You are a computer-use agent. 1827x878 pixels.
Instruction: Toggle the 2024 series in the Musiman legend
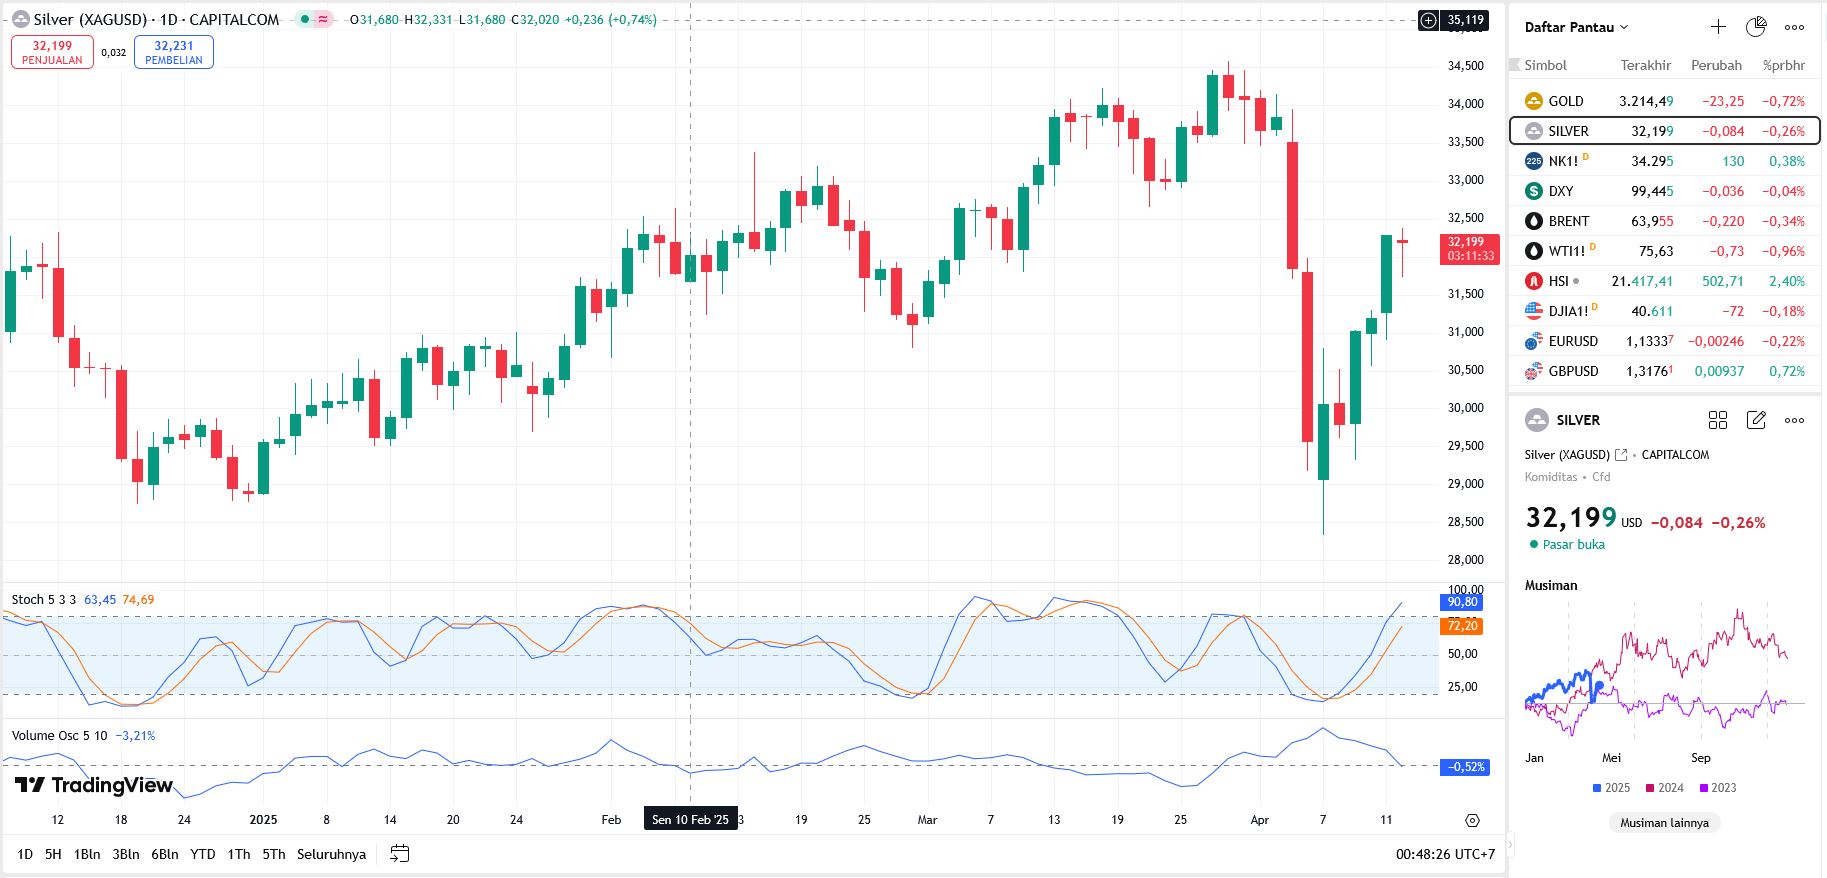(x=1664, y=788)
